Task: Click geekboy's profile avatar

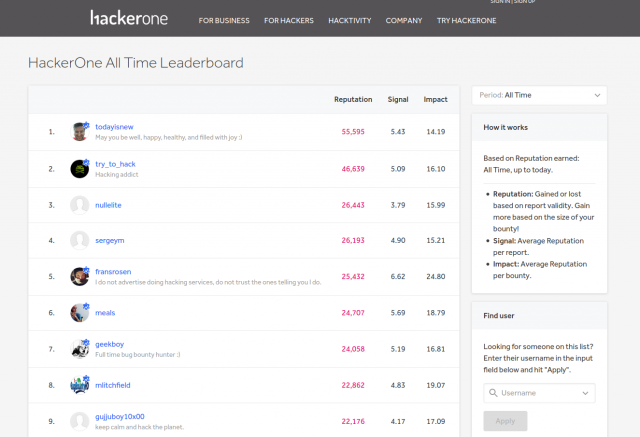Action: click(80, 349)
